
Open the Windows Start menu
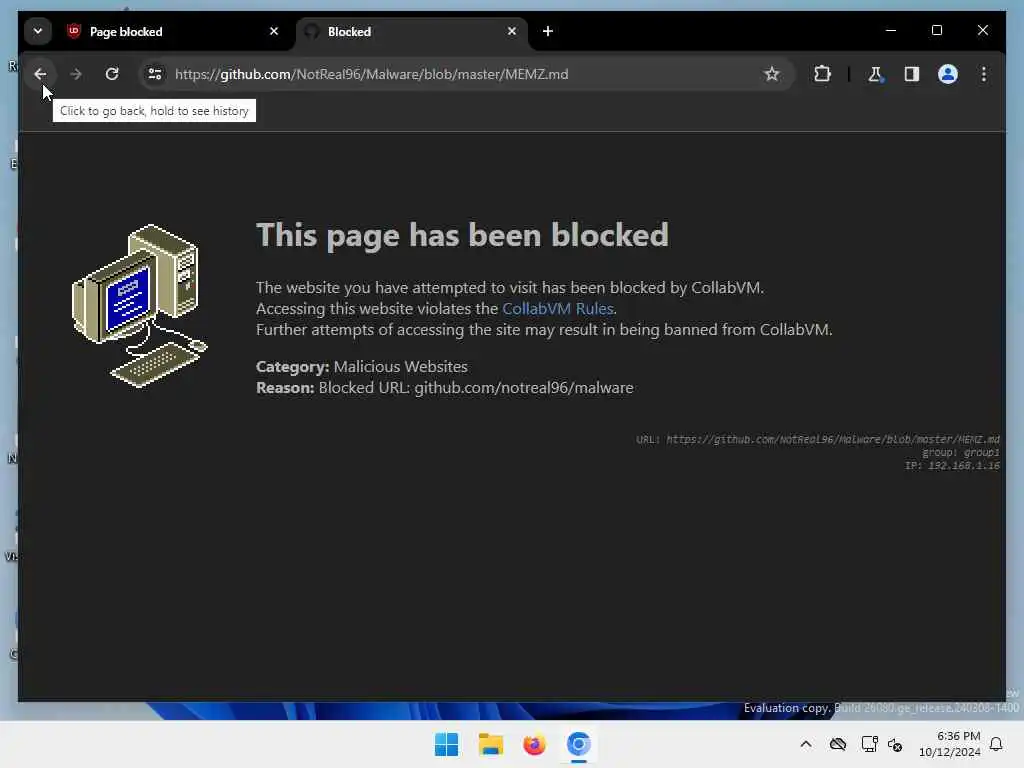coord(447,744)
